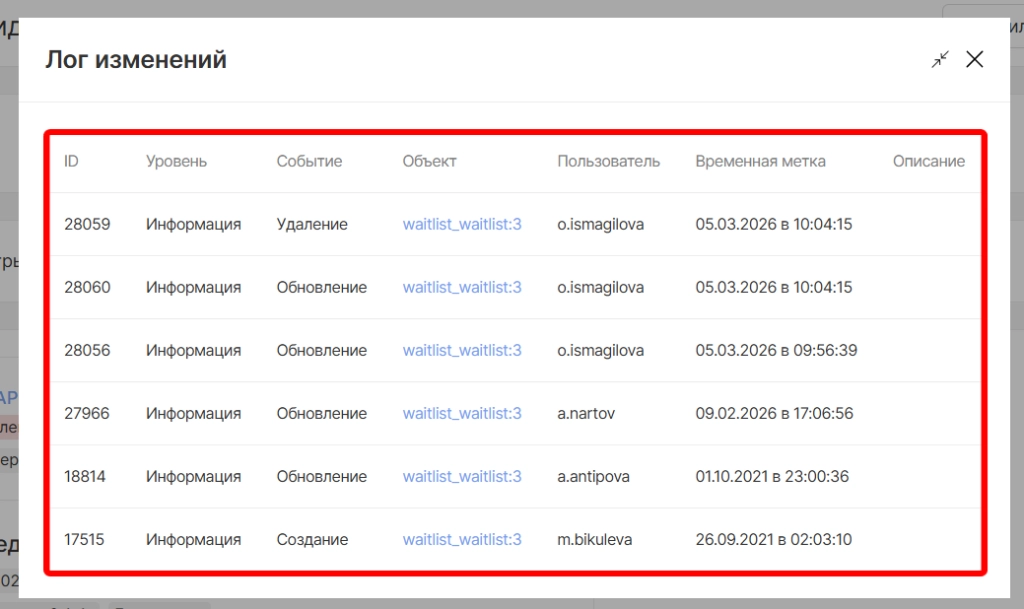Screen dimensions: 1024x609
Task: Select the timestamp 09.02.2026 в 17:06:56
Action: pos(774,413)
